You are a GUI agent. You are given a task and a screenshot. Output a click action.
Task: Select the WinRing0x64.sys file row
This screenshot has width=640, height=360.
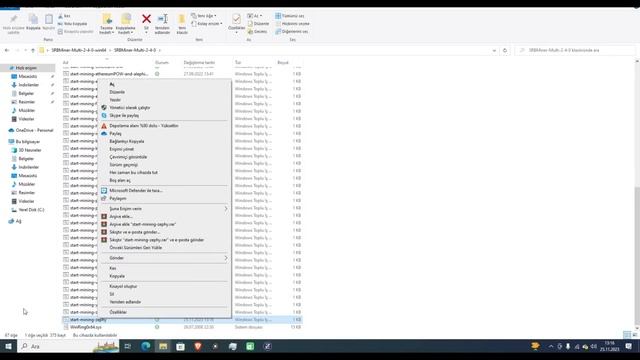click(182, 327)
